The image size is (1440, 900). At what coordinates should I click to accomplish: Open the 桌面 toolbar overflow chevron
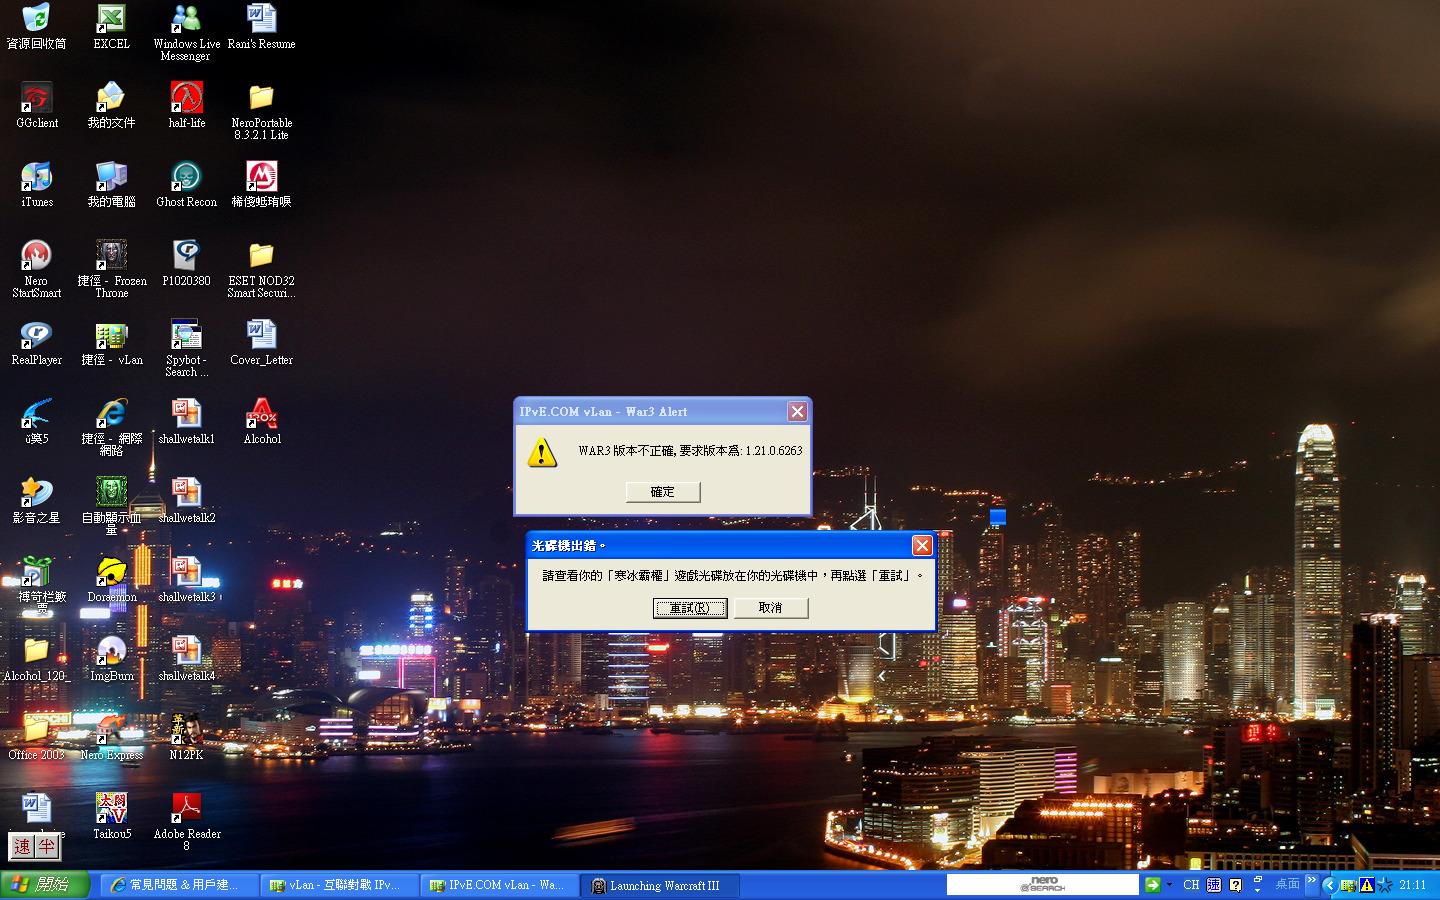click(x=1311, y=884)
